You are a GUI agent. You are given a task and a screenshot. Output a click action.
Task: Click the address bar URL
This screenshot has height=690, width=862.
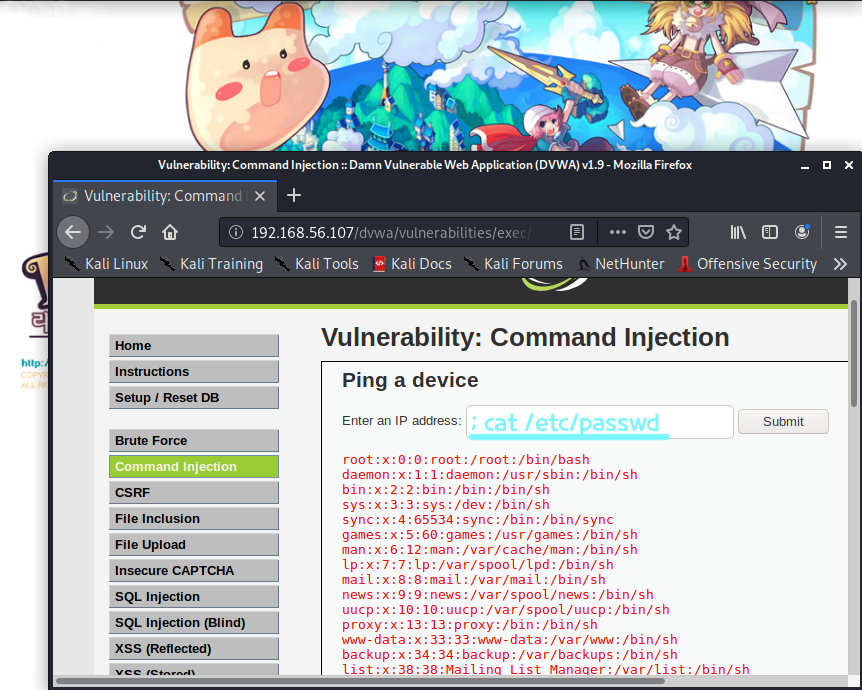tap(391, 233)
